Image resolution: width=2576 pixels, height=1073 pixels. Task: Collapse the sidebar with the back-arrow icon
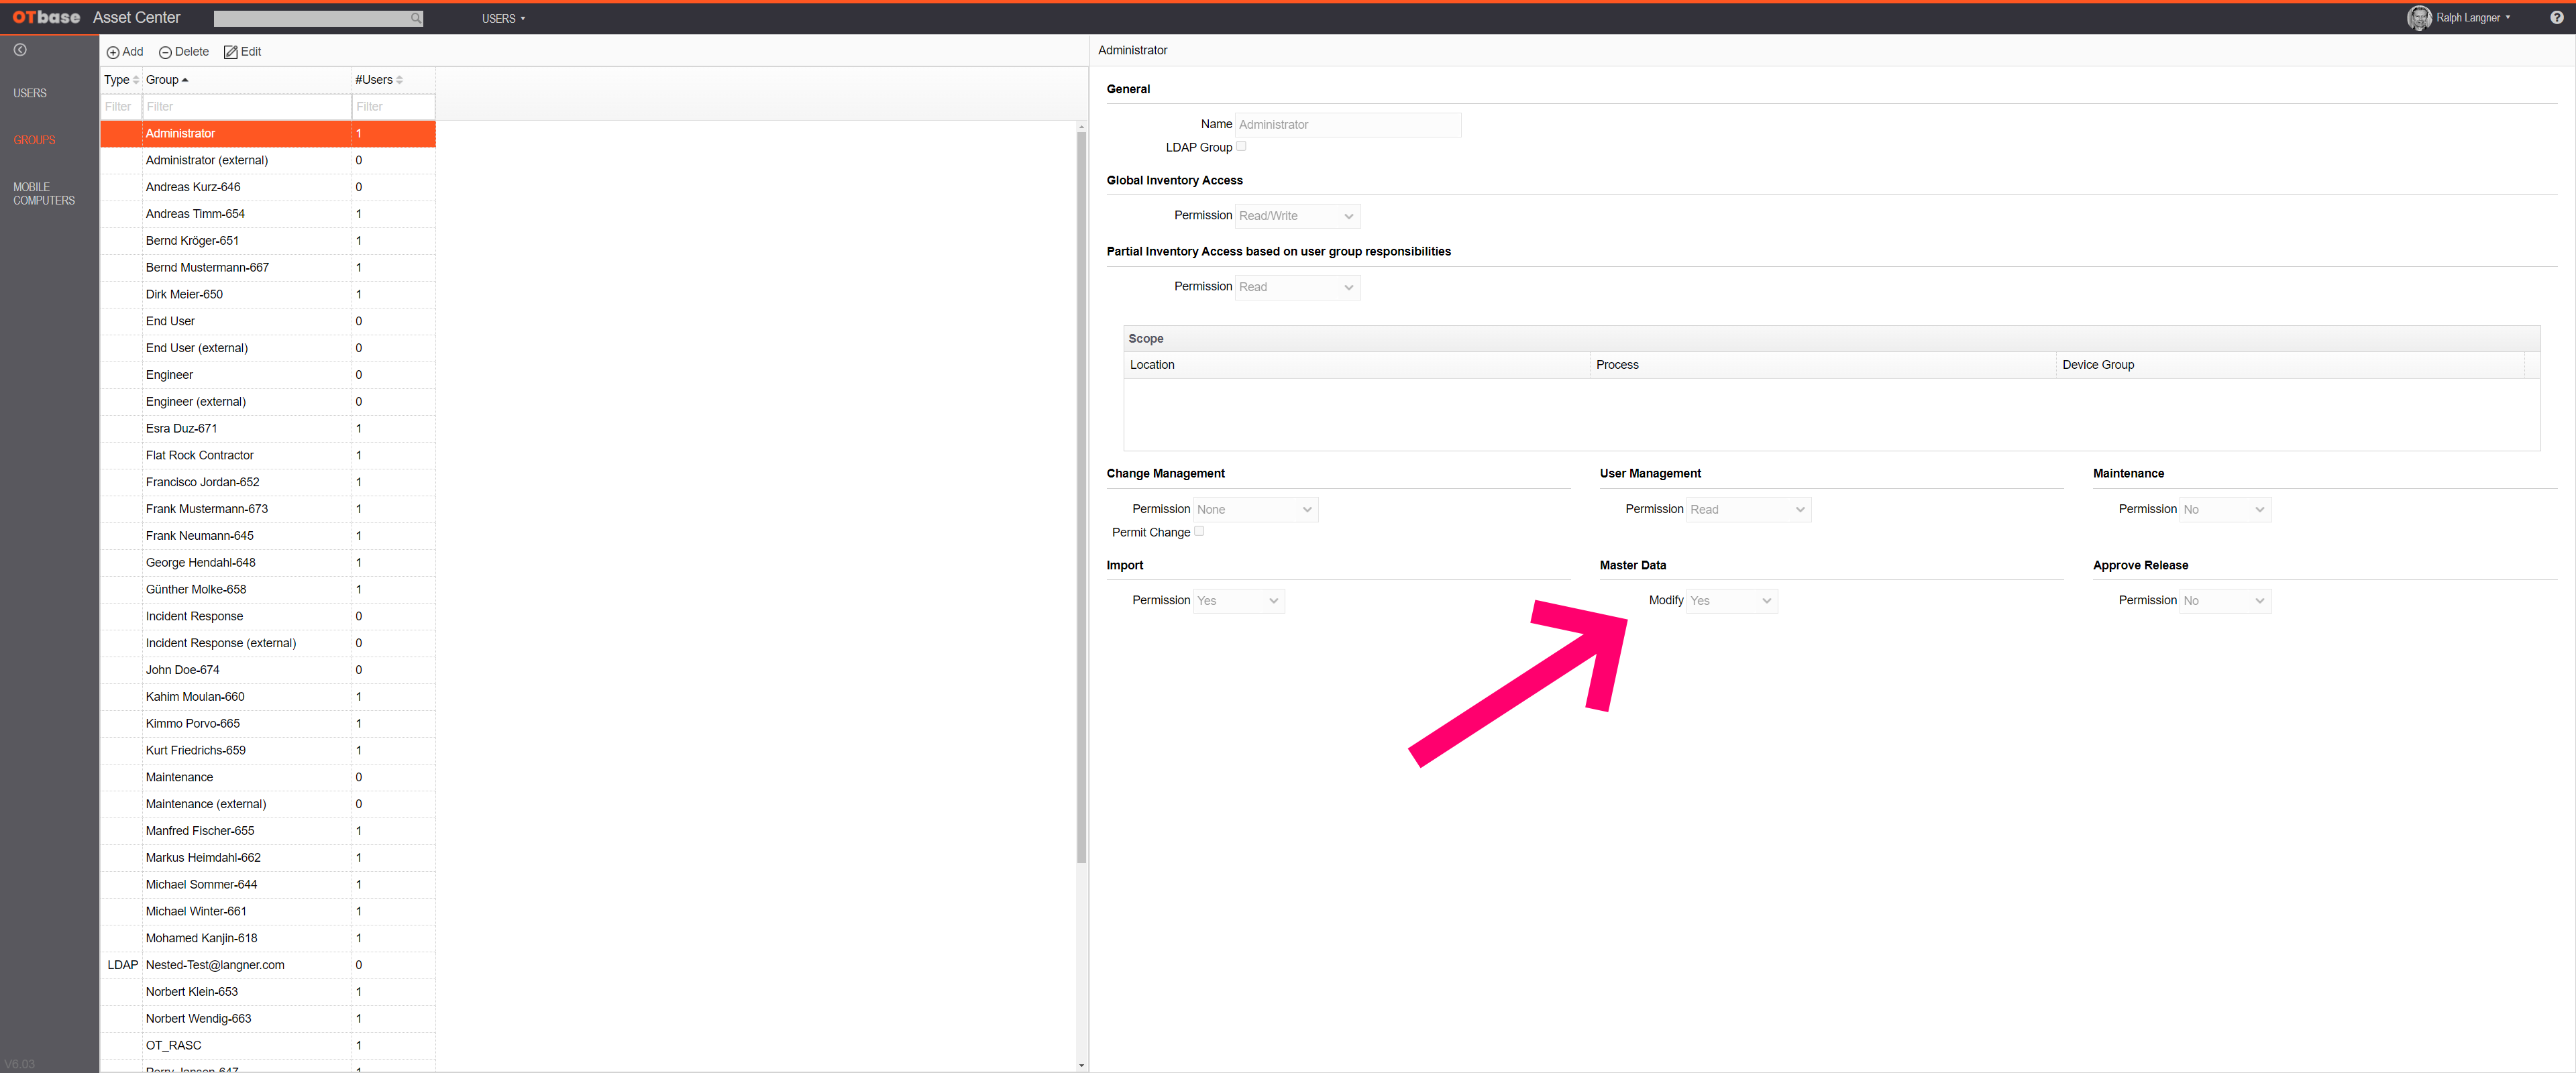[x=21, y=49]
